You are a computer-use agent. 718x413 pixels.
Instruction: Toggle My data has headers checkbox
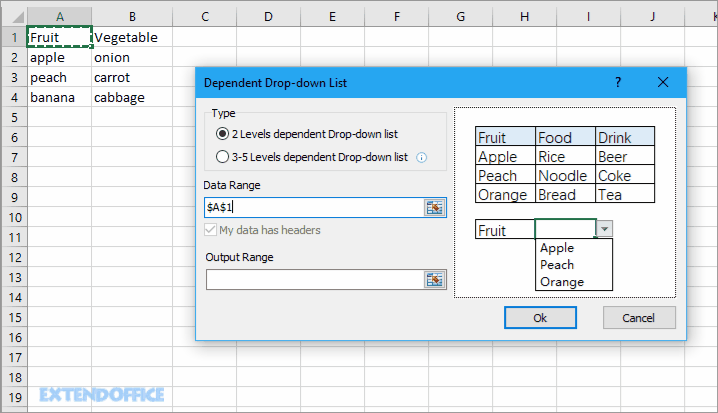[x=211, y=230]
